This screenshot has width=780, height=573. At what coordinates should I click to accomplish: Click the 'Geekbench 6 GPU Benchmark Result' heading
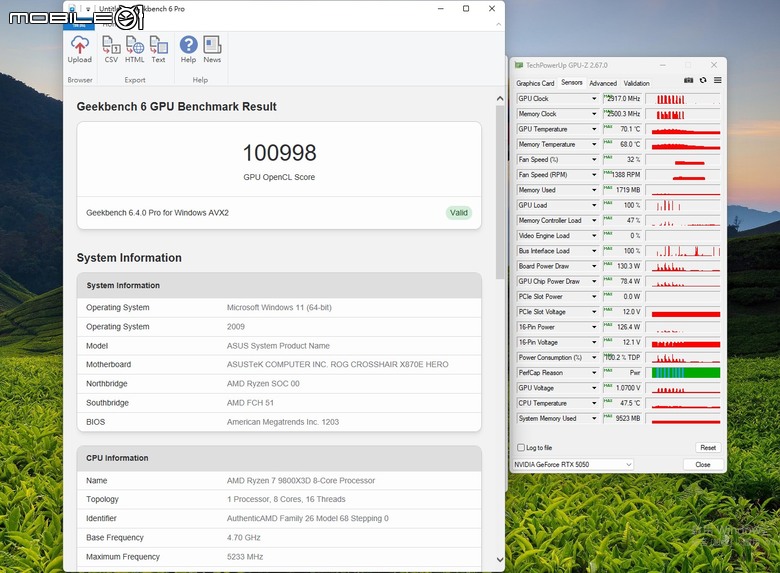pyautogui.click(x=177, y=106)
